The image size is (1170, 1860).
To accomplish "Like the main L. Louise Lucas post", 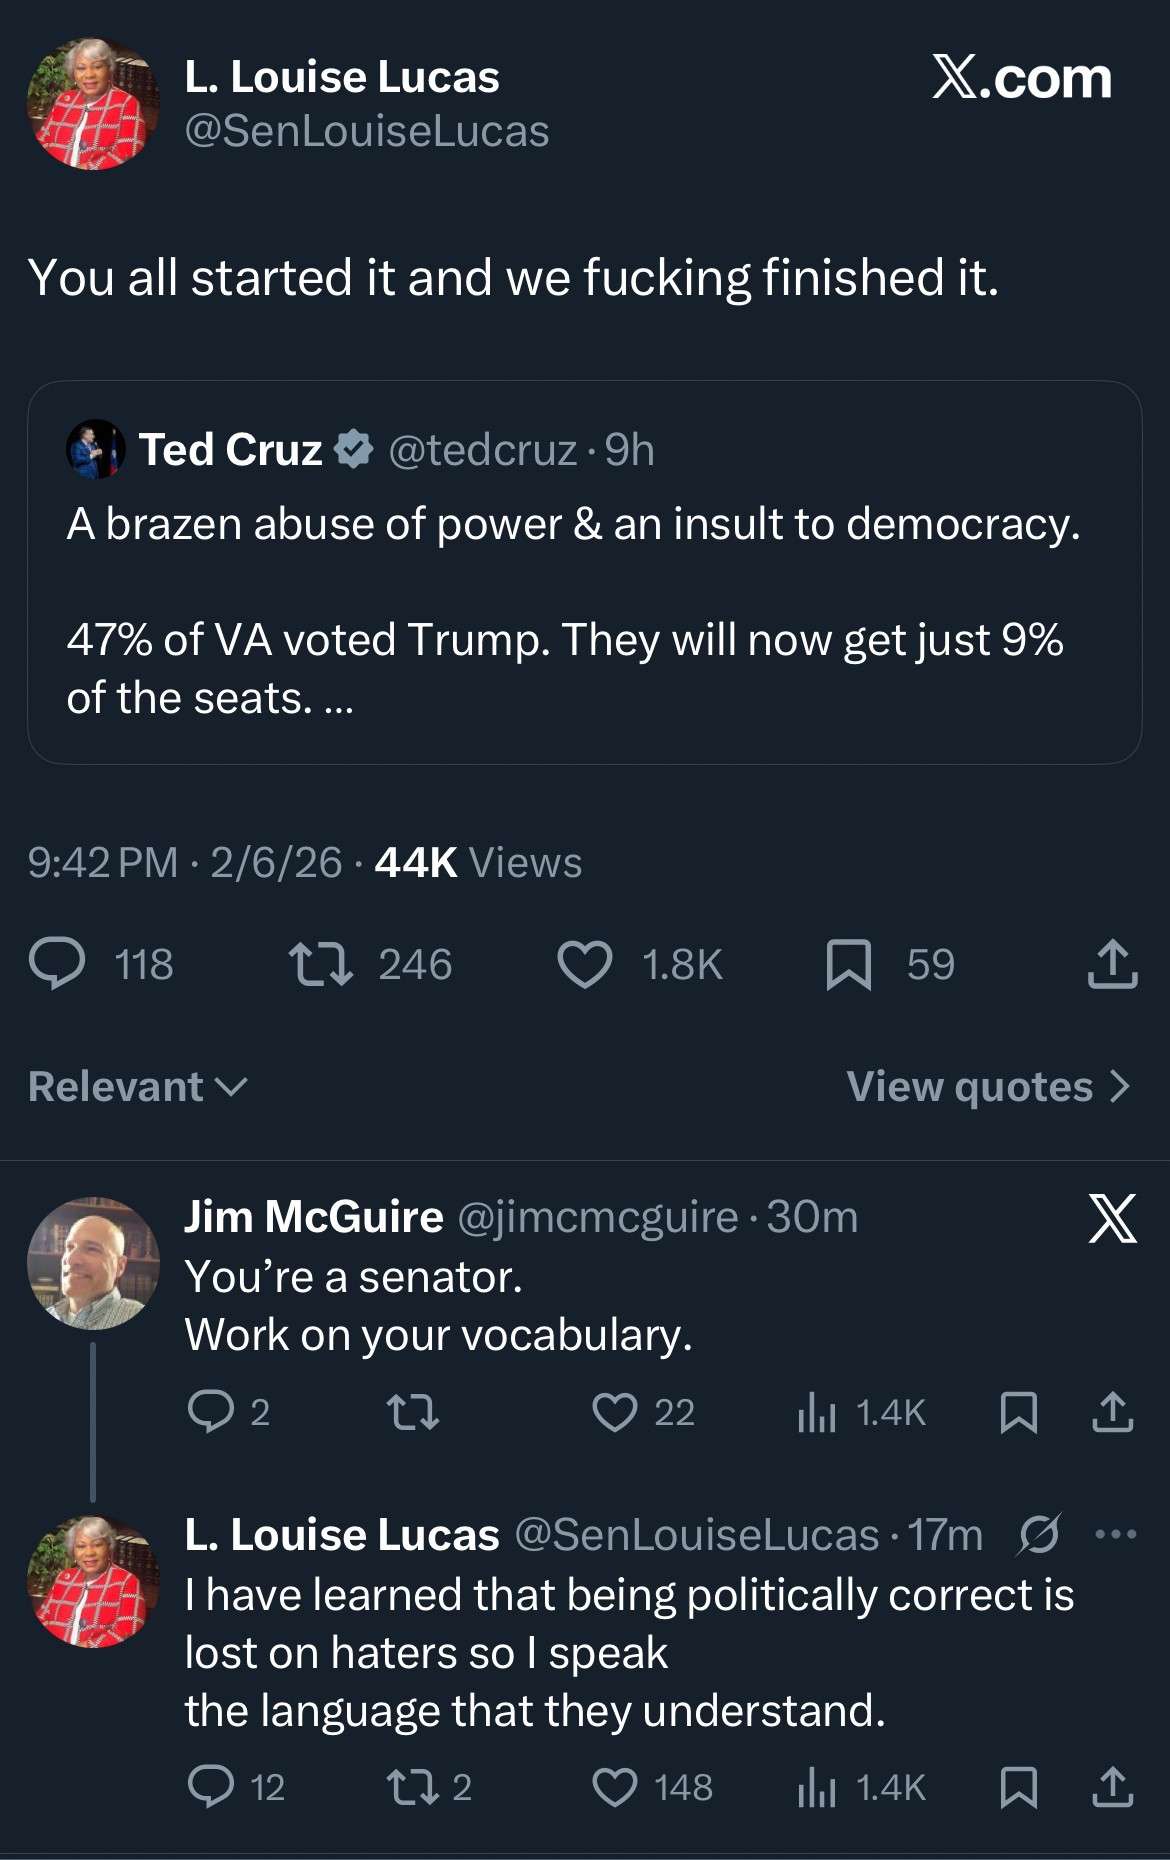I will pos(585,965).
